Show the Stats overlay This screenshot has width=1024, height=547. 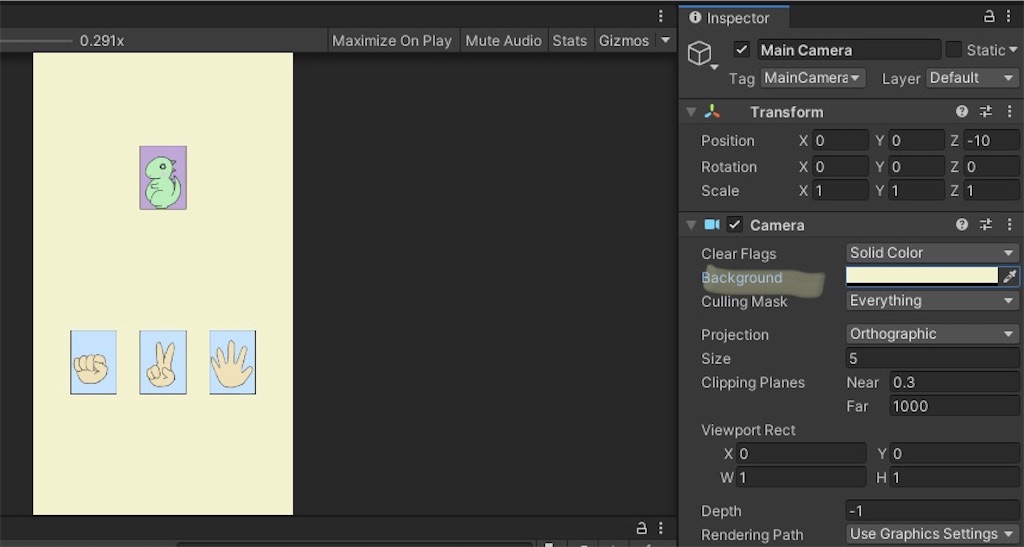[569, 40]
